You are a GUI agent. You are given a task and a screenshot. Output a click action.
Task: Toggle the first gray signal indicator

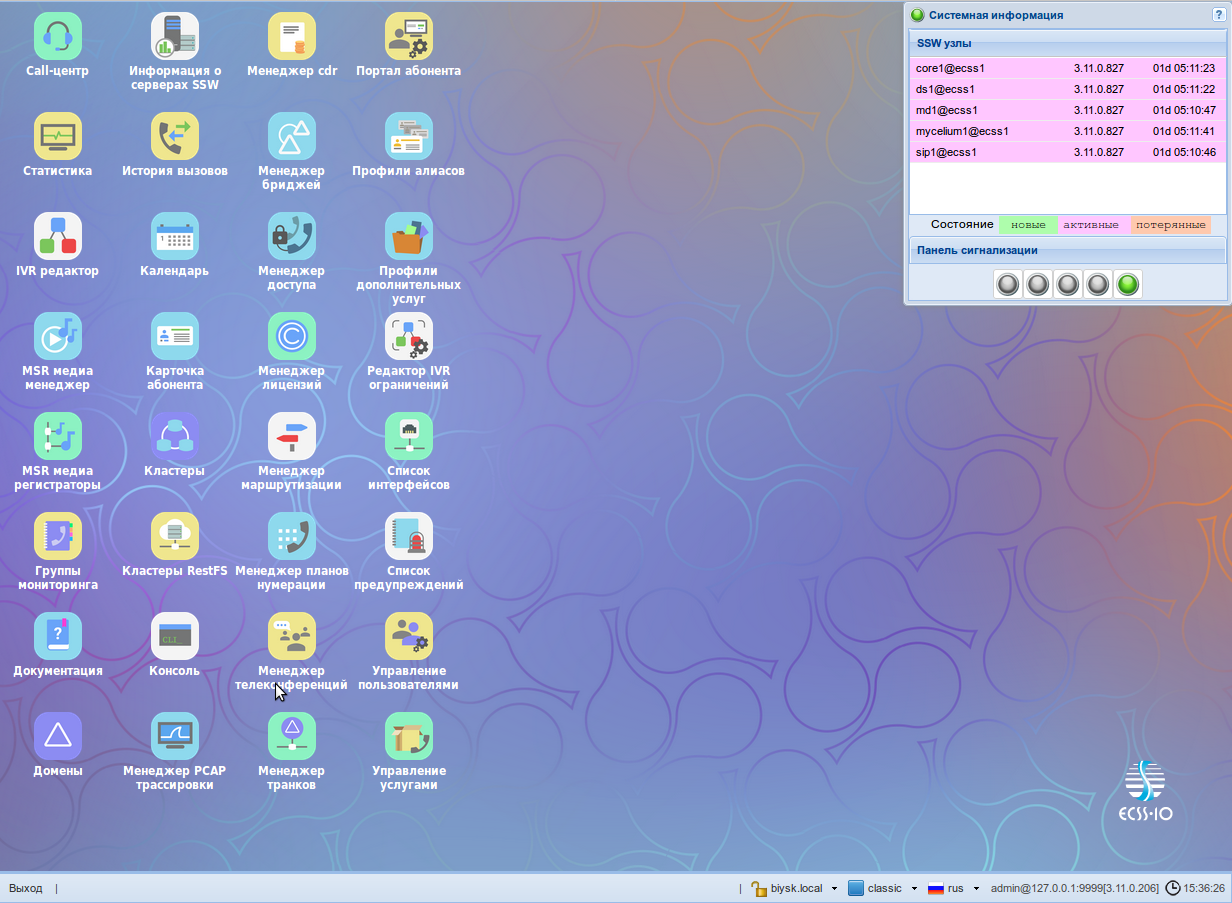click(1008, 285)
